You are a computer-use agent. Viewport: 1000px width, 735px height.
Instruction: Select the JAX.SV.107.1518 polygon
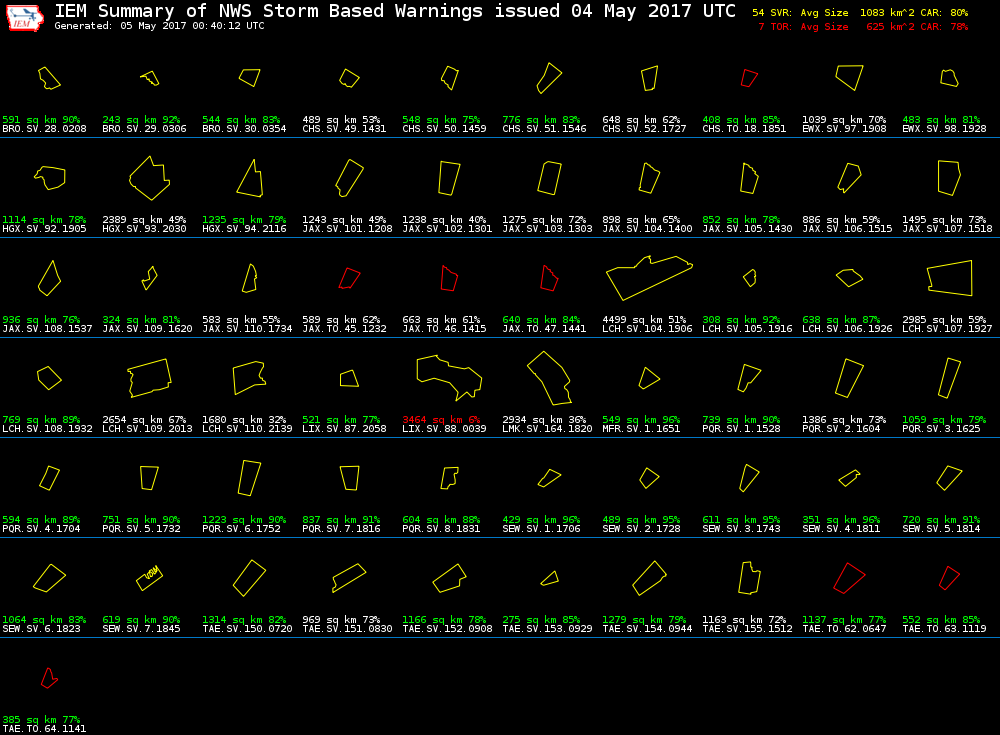(x=949, y=178)
